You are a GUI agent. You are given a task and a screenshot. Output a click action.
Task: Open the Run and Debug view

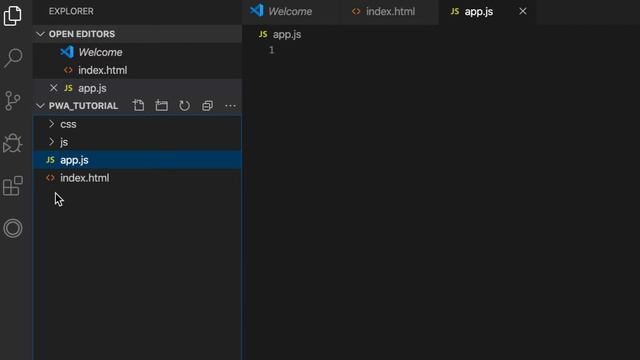(x=13, y=143)
